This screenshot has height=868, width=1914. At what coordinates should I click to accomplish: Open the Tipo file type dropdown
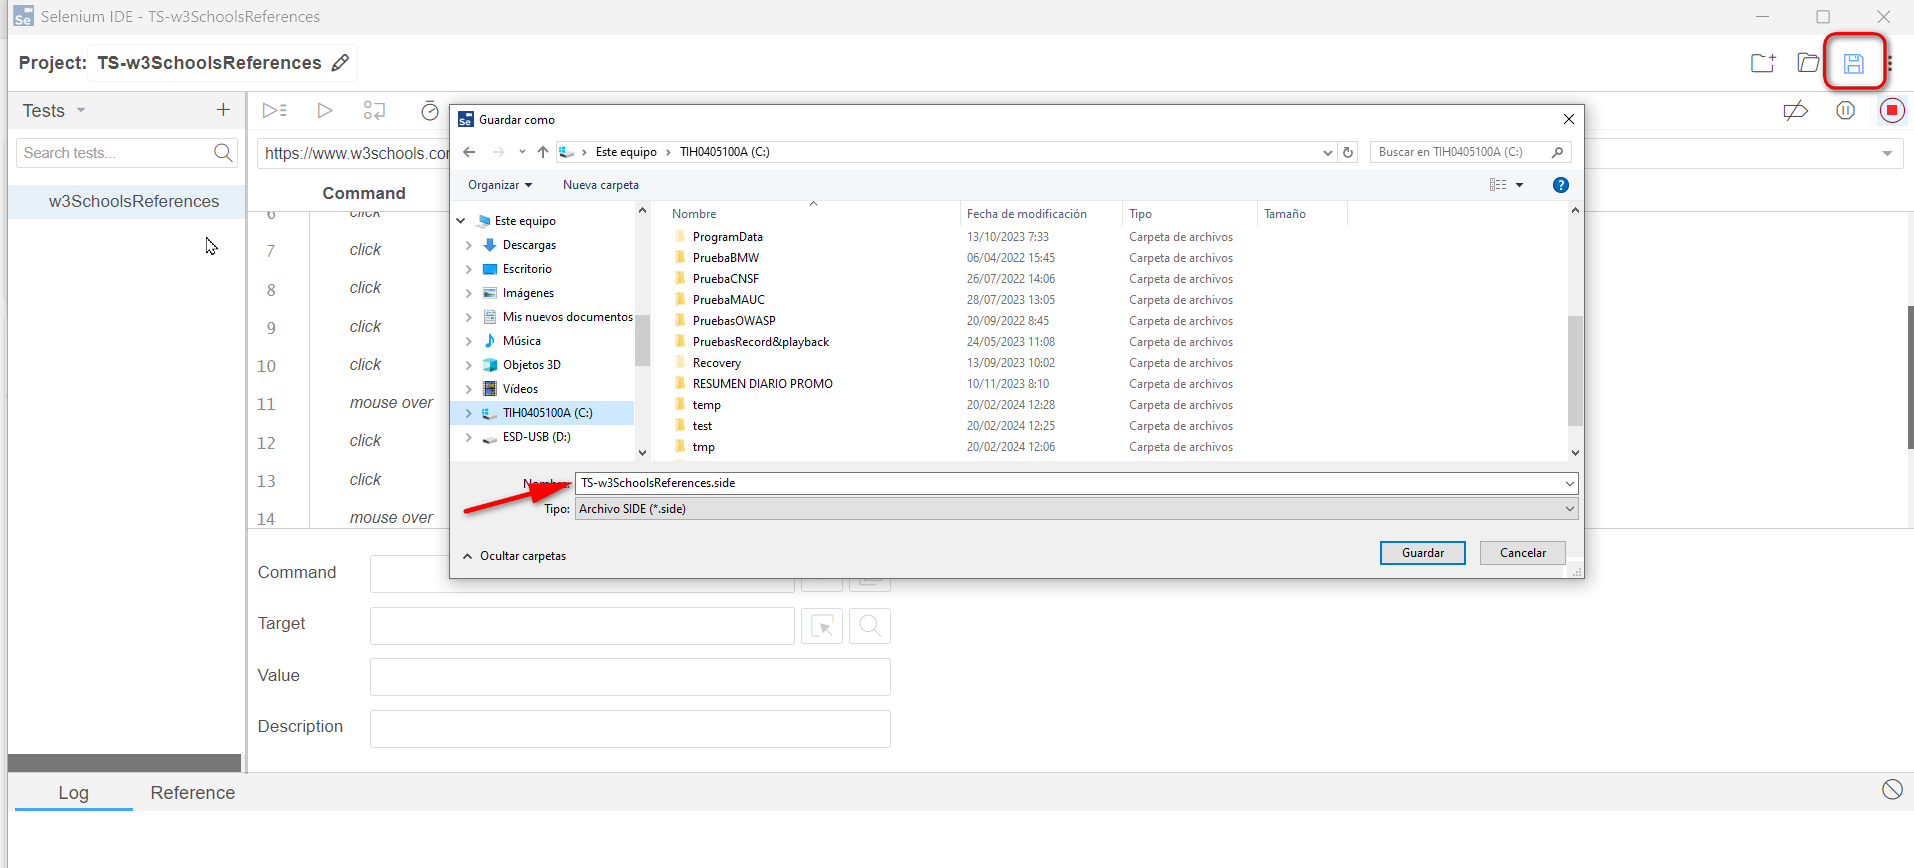click(1075, 509)
